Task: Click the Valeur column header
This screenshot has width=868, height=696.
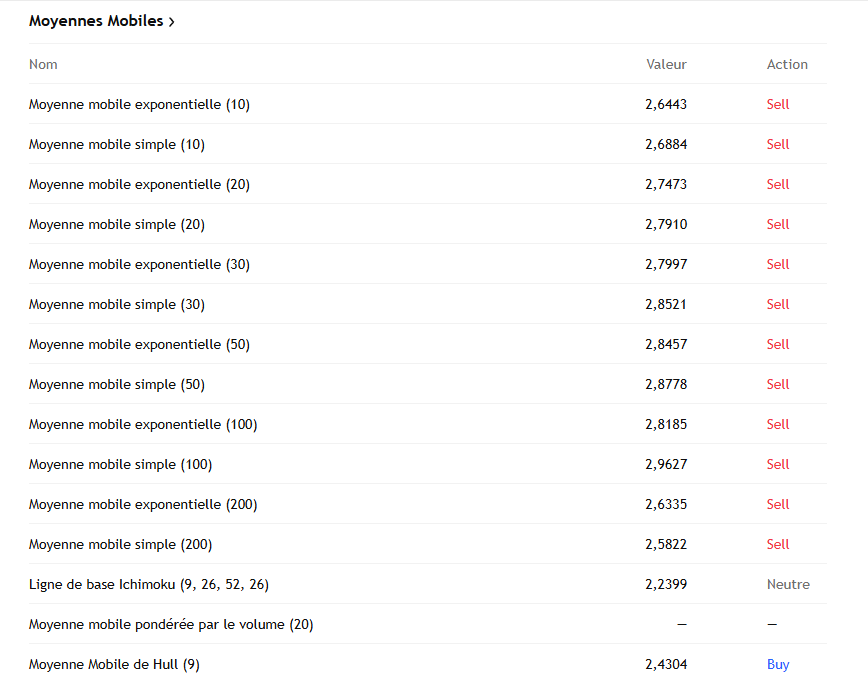Action: pos(666,64)
